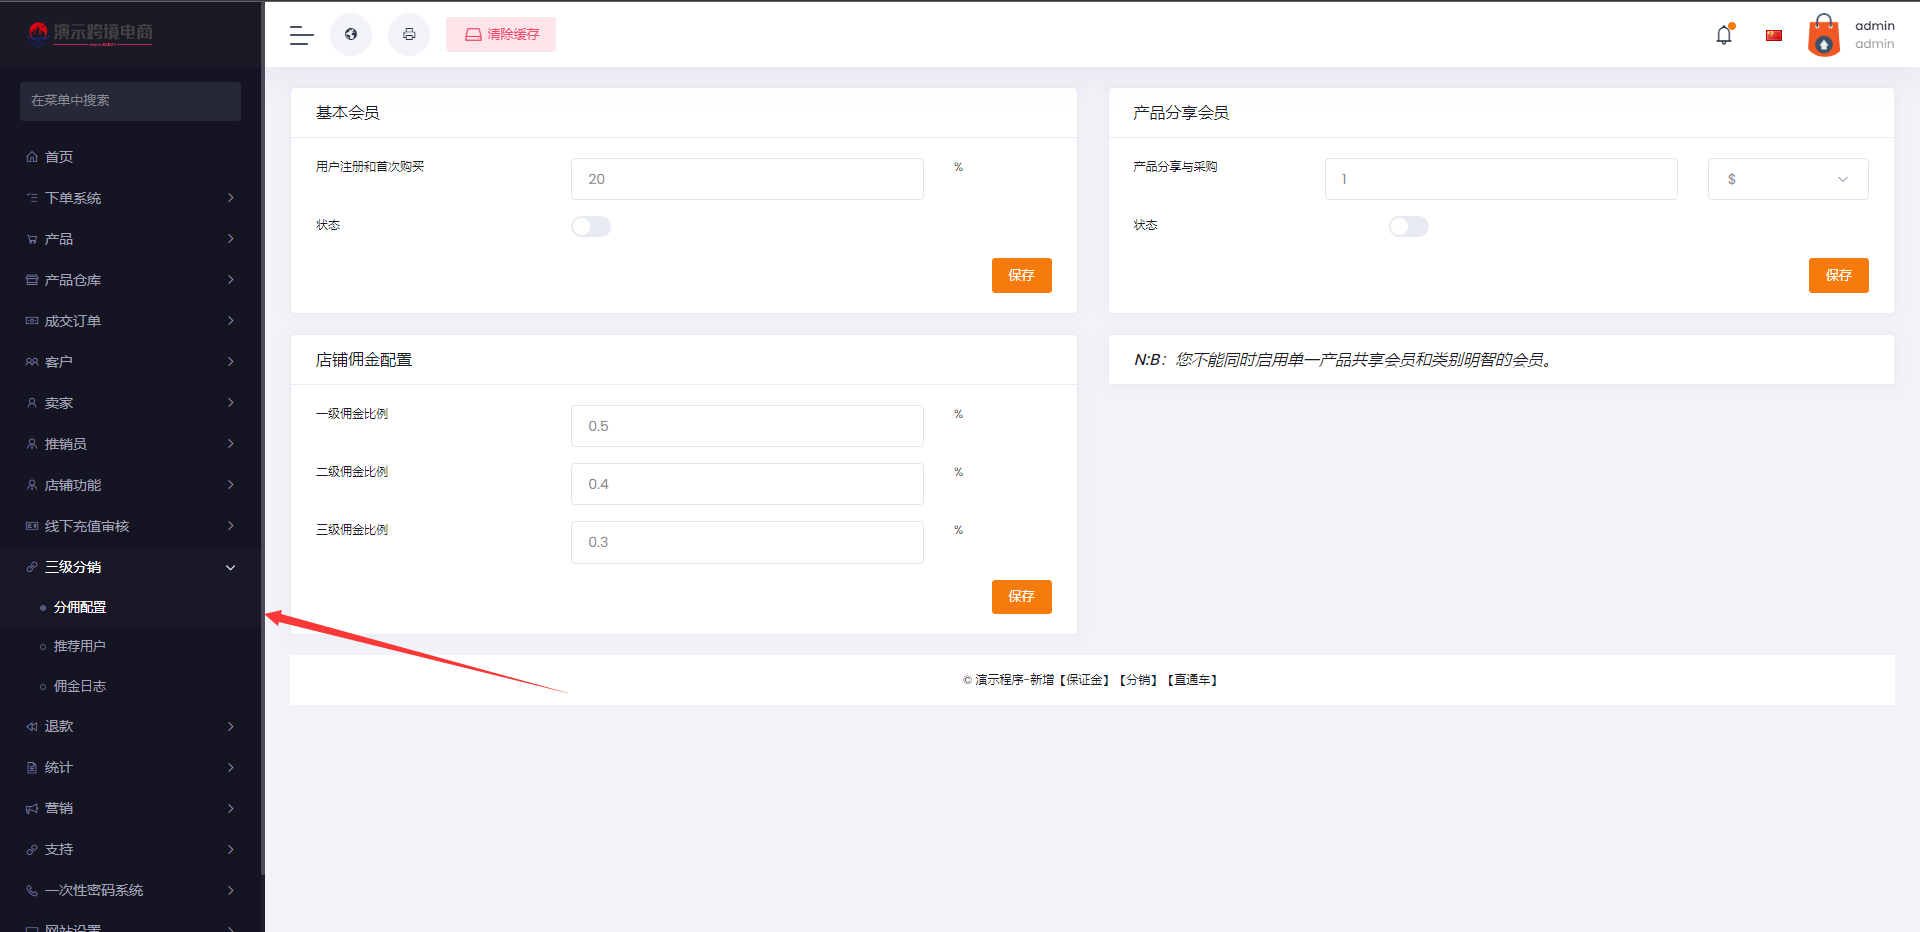Screen dimensions: 1920x932
Task: Open the notification bell
Action: (x=1724, y=35)
